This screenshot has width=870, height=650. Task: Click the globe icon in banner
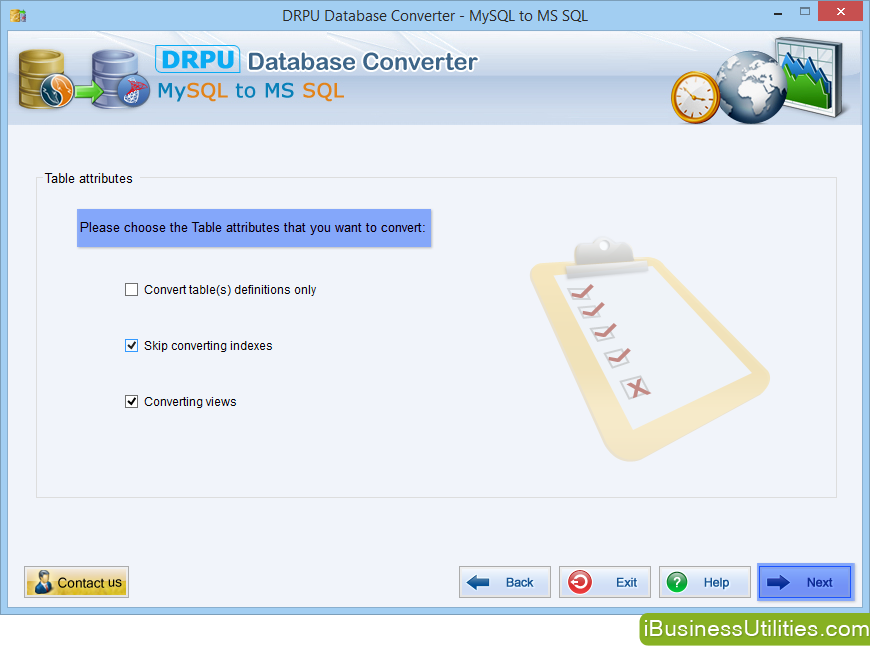(750, 87)
